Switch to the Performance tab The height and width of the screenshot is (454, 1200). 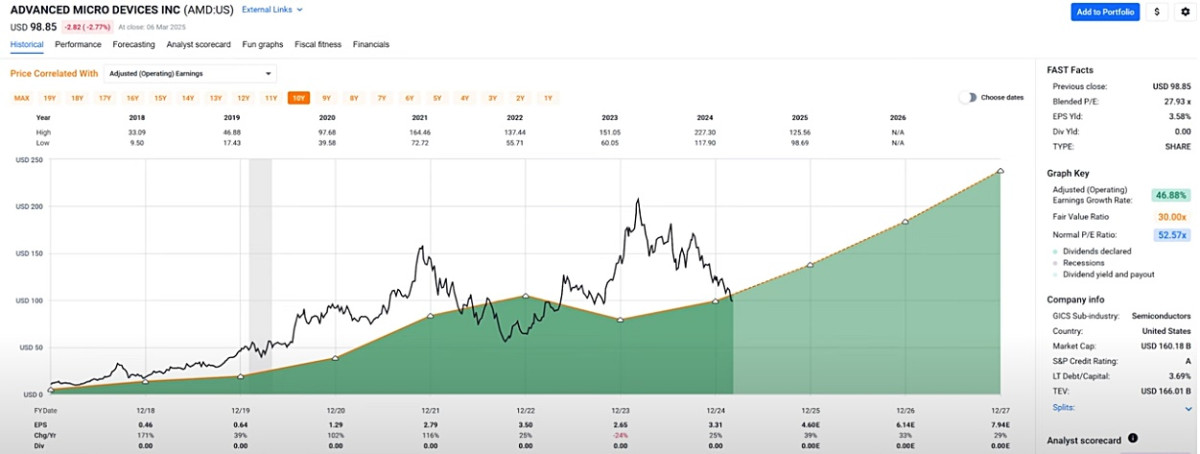point(78,45)
